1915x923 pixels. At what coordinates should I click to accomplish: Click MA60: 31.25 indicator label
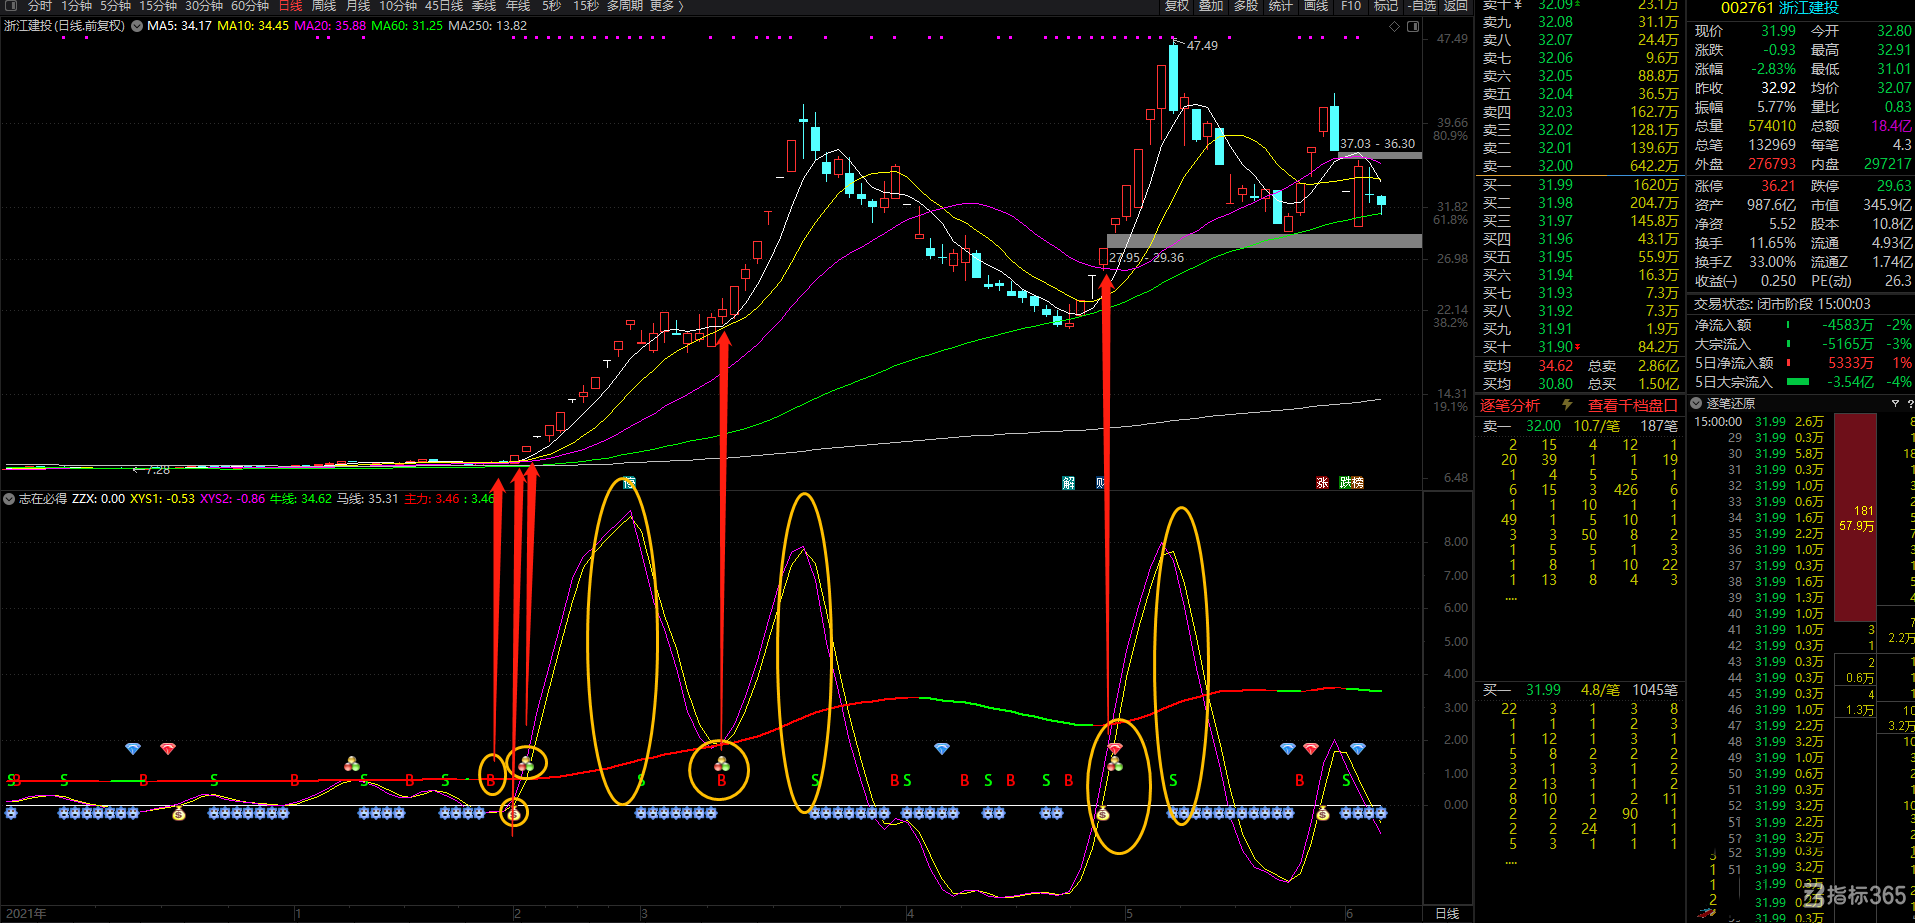[407, 26]
